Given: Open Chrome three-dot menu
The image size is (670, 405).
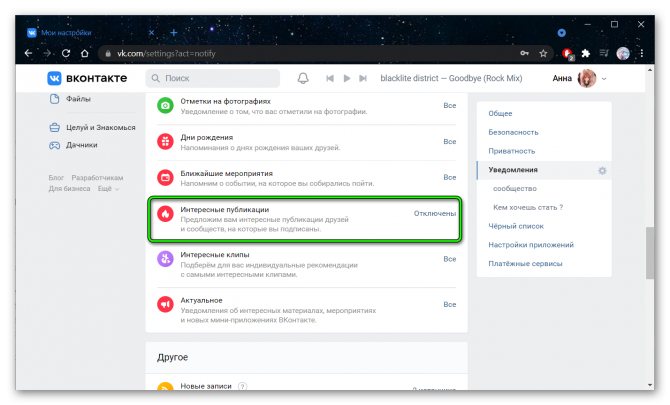Looking at the screenshot, I should [641, 53].
